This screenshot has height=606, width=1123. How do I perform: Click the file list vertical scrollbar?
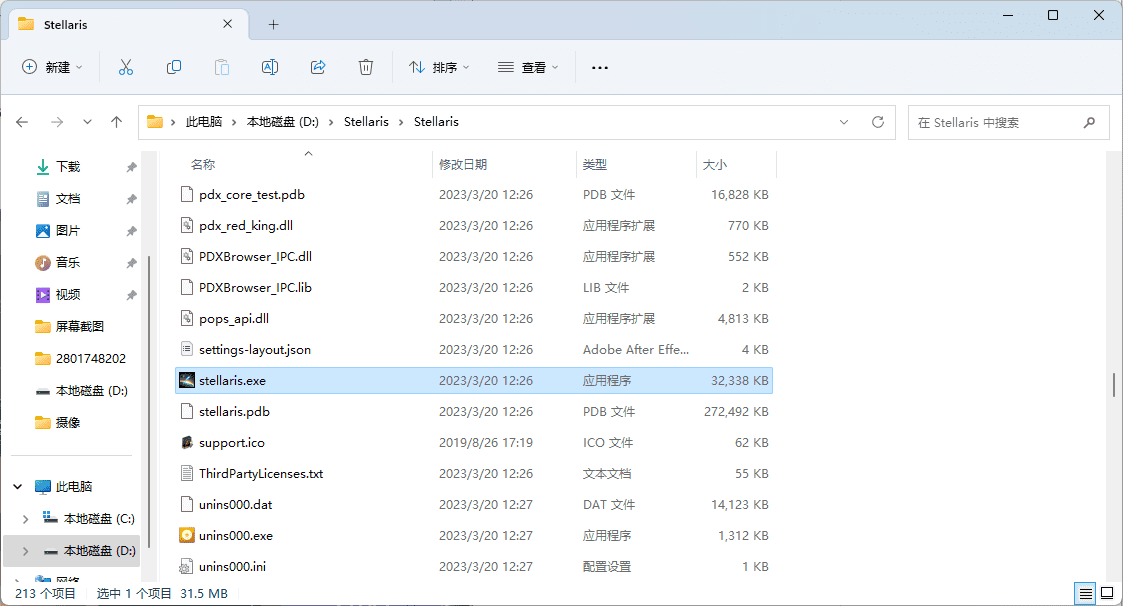point(1114,385)
